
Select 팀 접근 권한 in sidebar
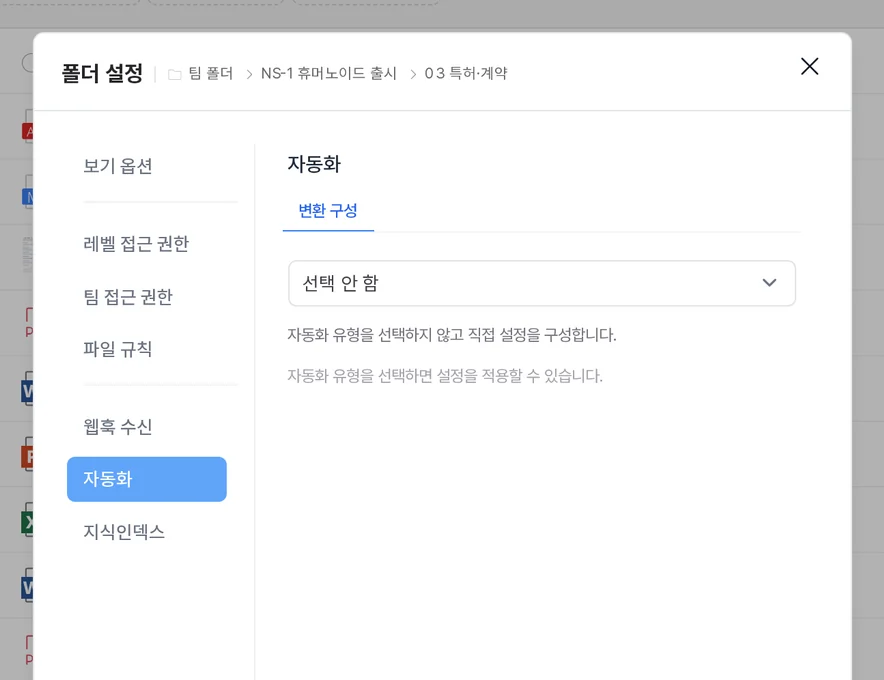coord(128,297)
